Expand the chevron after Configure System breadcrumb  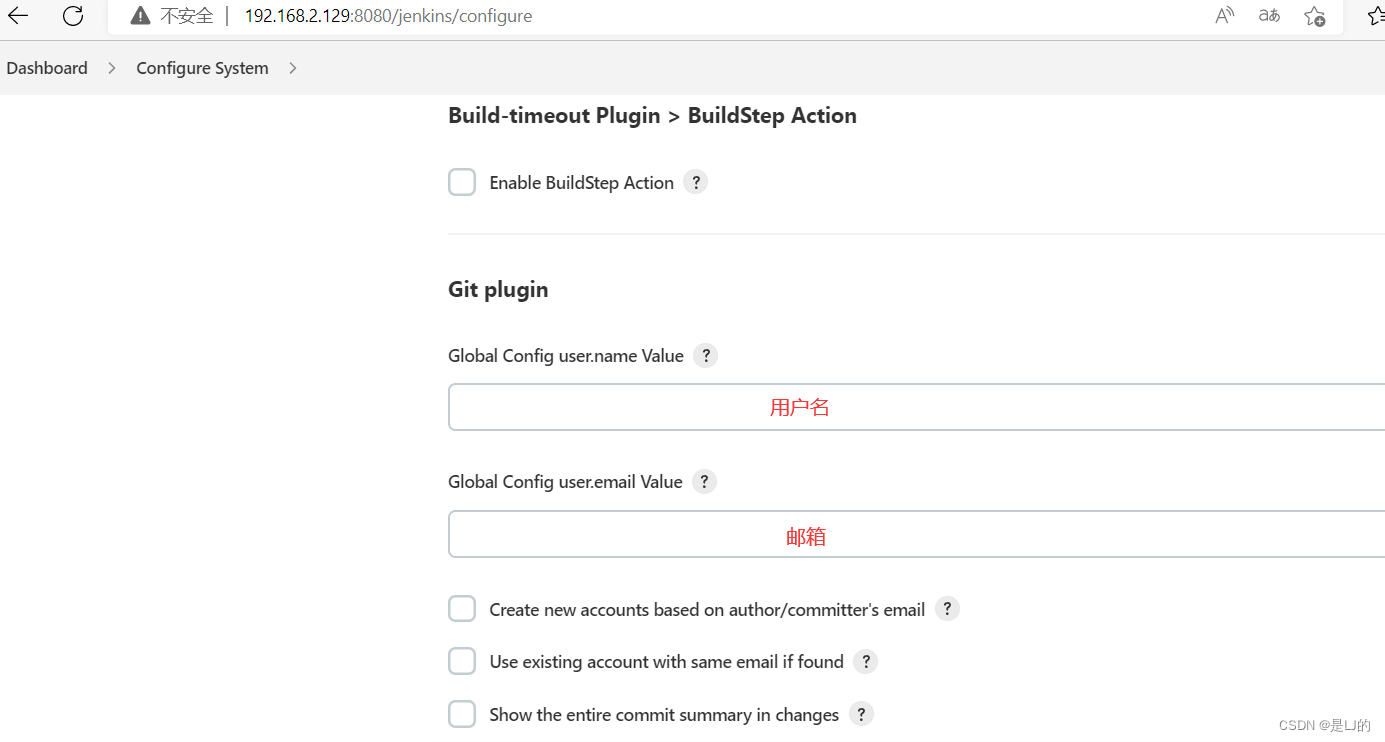293,68
